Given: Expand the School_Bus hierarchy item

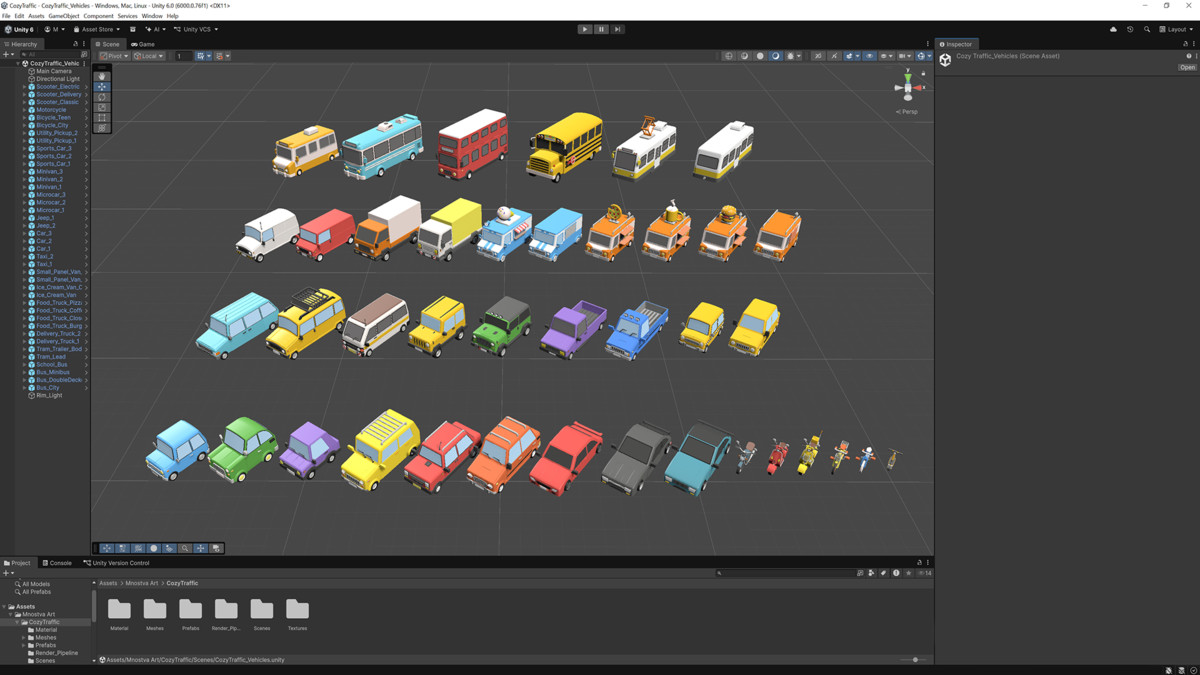Looking at the screenshot, I should click(24, 364).
